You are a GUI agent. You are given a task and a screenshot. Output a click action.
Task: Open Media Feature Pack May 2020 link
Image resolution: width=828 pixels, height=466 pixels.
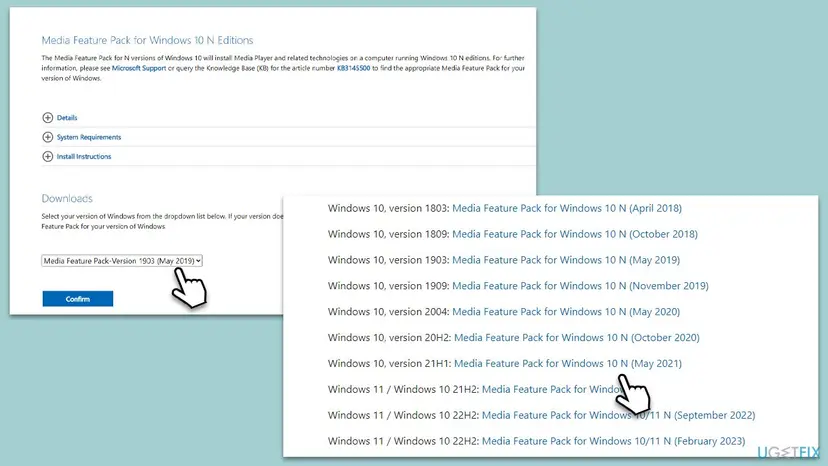click(566, 312)
